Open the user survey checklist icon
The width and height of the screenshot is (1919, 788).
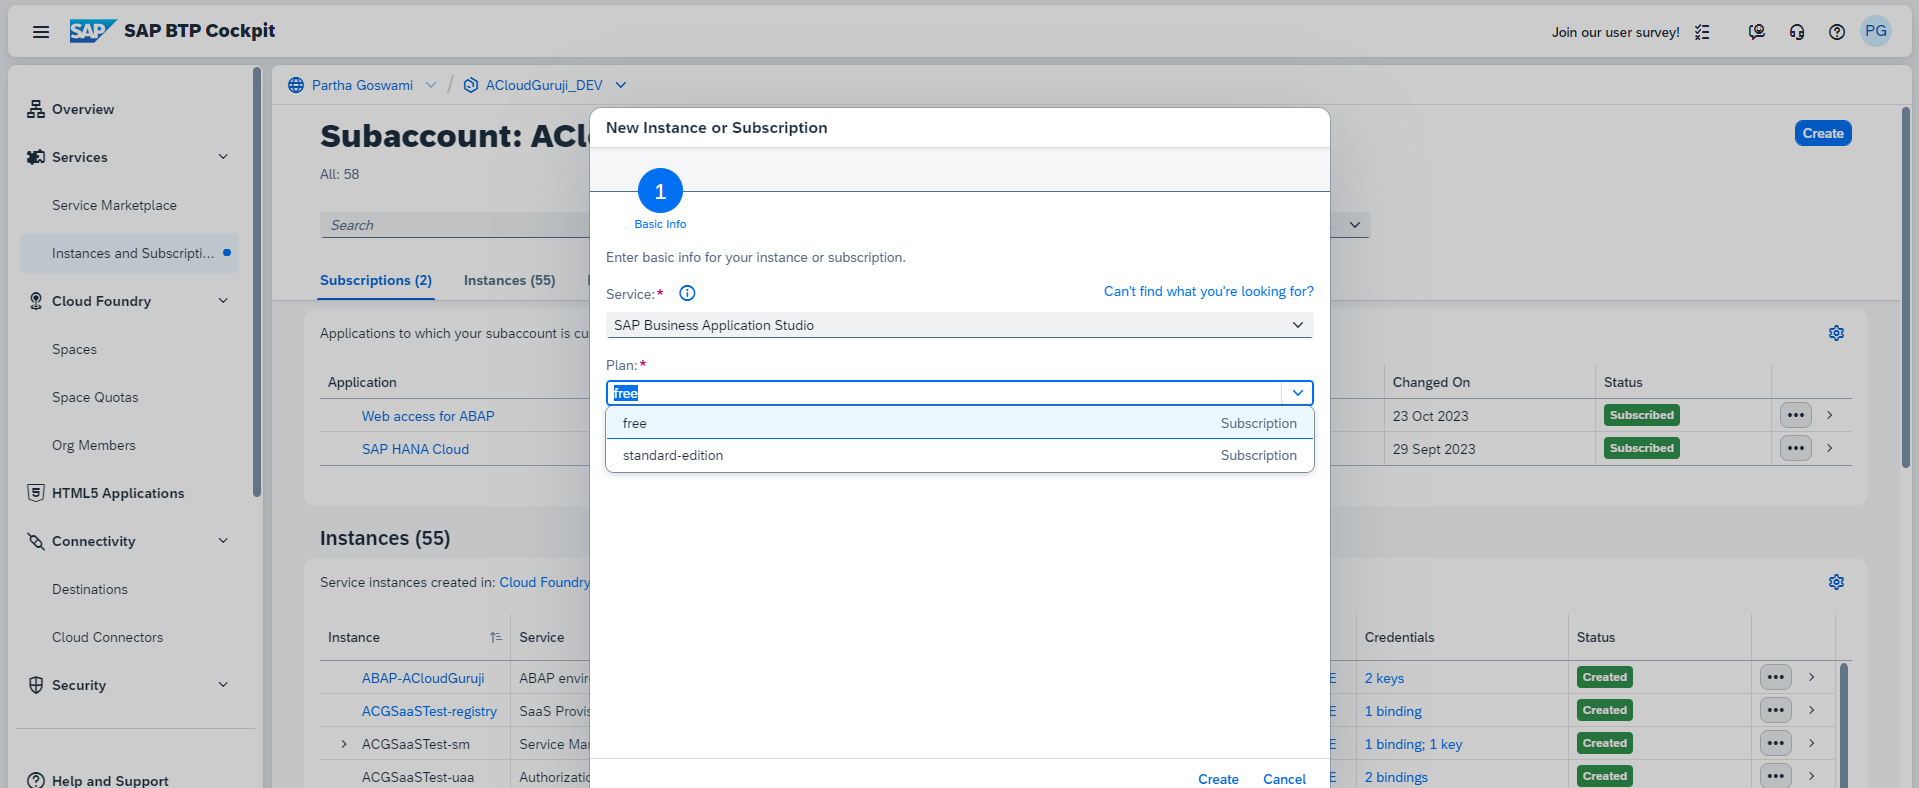1702,32
